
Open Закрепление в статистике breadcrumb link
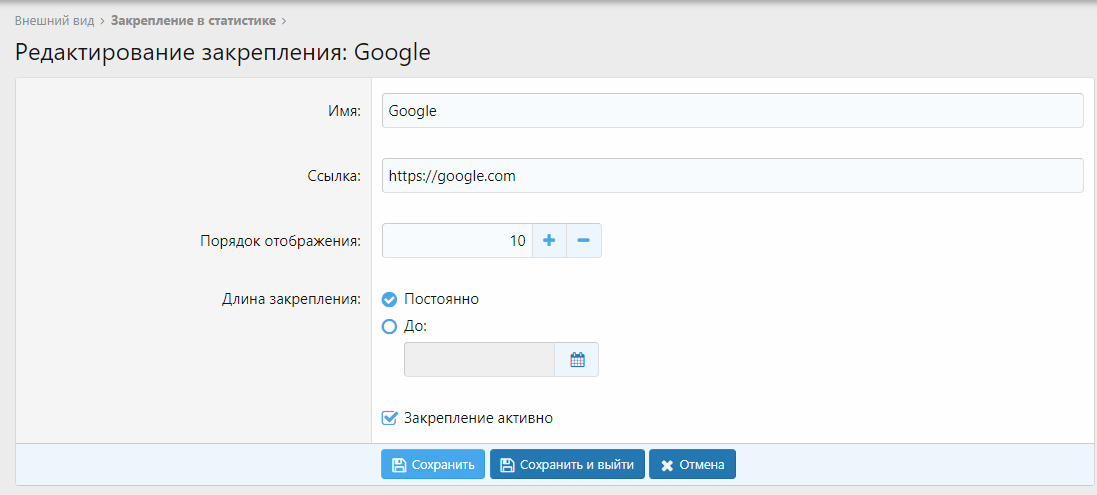click(193, 20)
